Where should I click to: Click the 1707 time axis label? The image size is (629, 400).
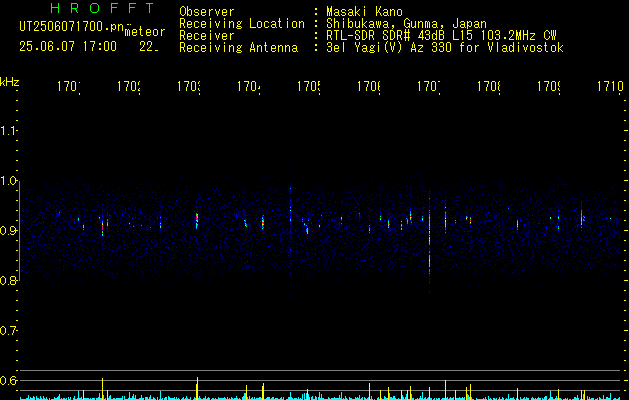(429, 86)
